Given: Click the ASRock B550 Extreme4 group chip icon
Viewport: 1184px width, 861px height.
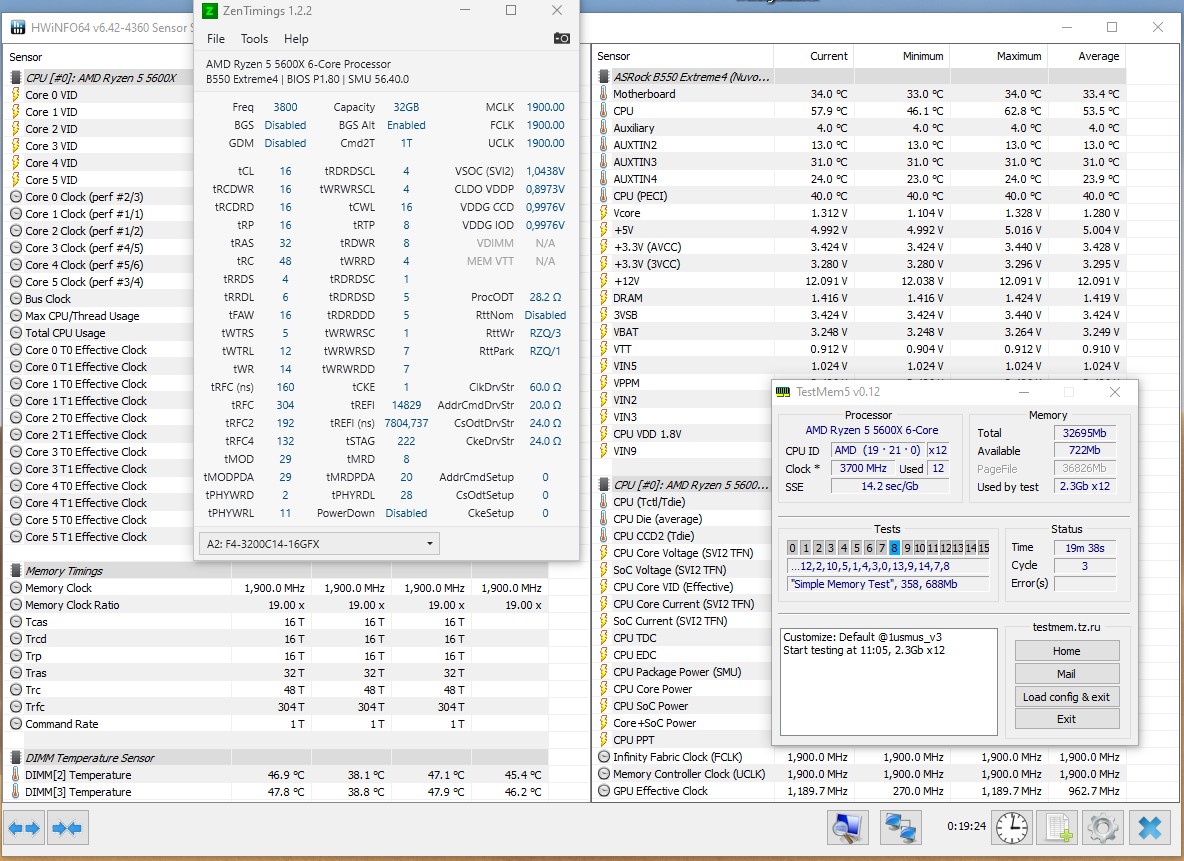Looking at the screenshot, I should pos(603,76).
